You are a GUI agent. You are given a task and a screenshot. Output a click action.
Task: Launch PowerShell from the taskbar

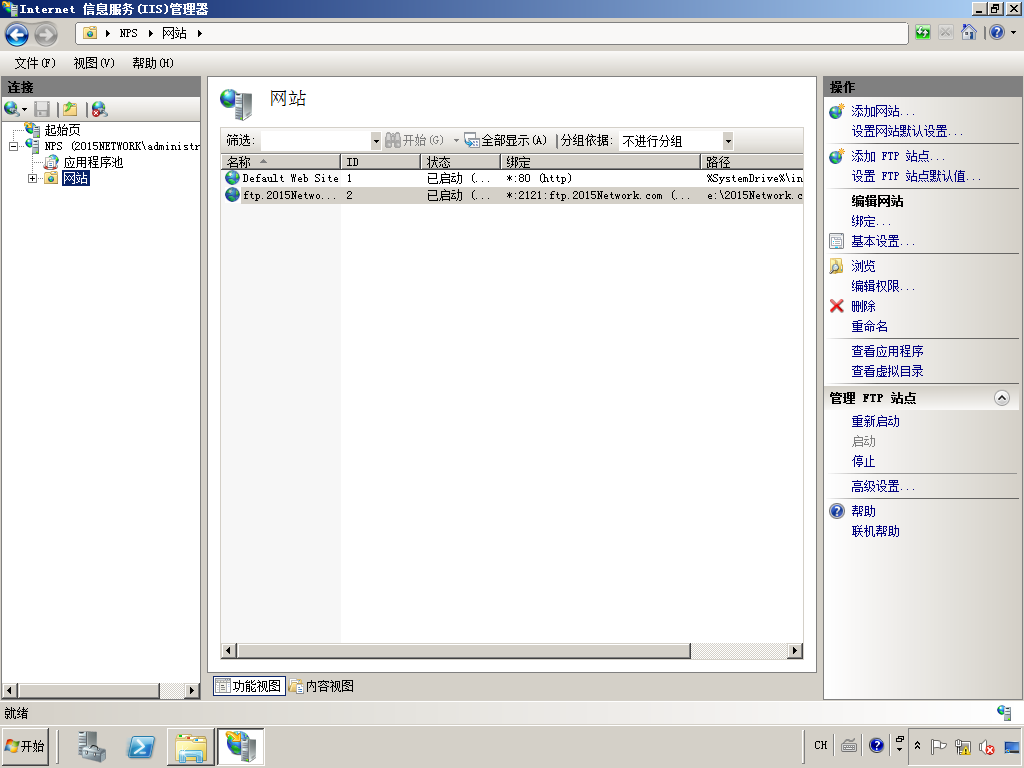pyautogui.click(x=141, y=746)
